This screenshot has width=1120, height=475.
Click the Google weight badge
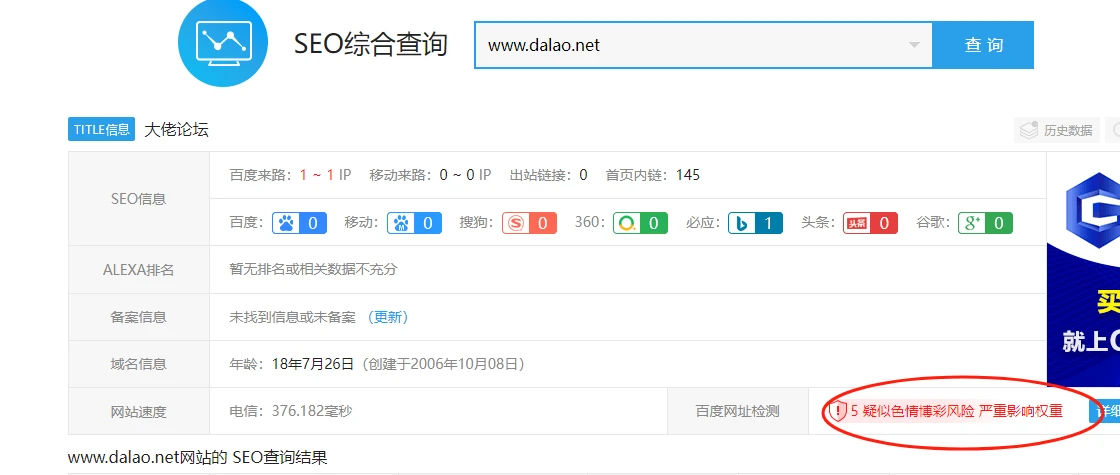pyautogui.click(x=985, y=223)
